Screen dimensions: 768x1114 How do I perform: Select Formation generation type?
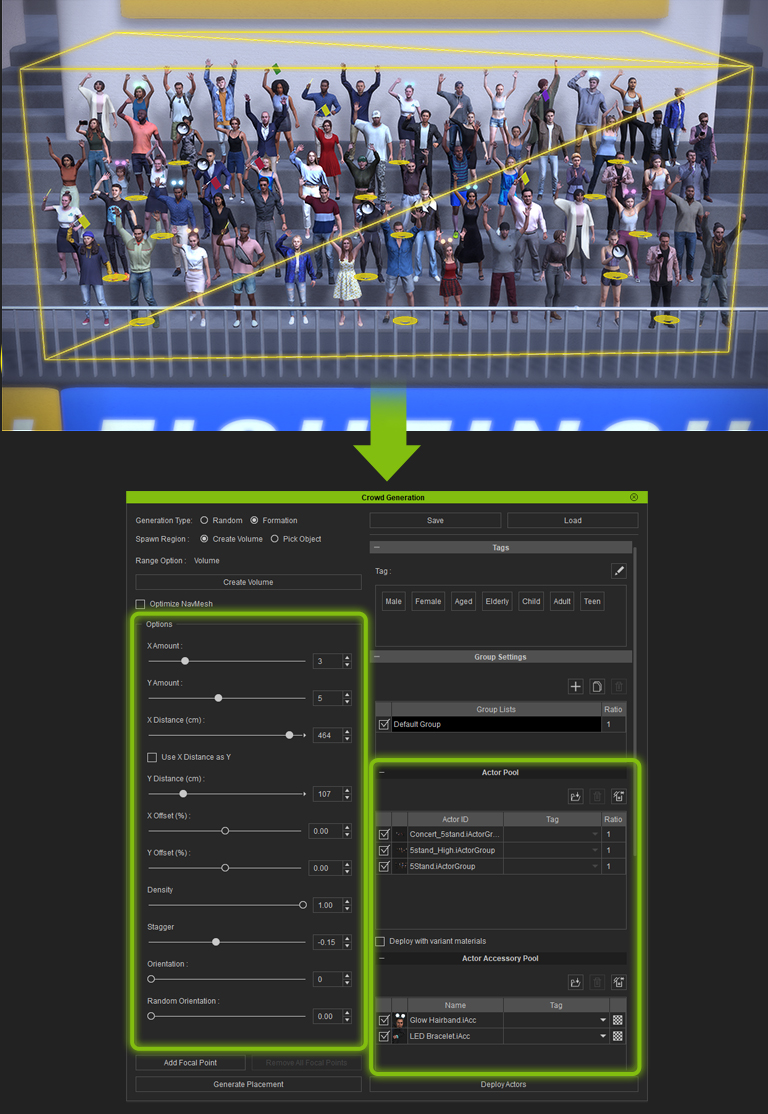pyautogui.click(x=254, y=520)
